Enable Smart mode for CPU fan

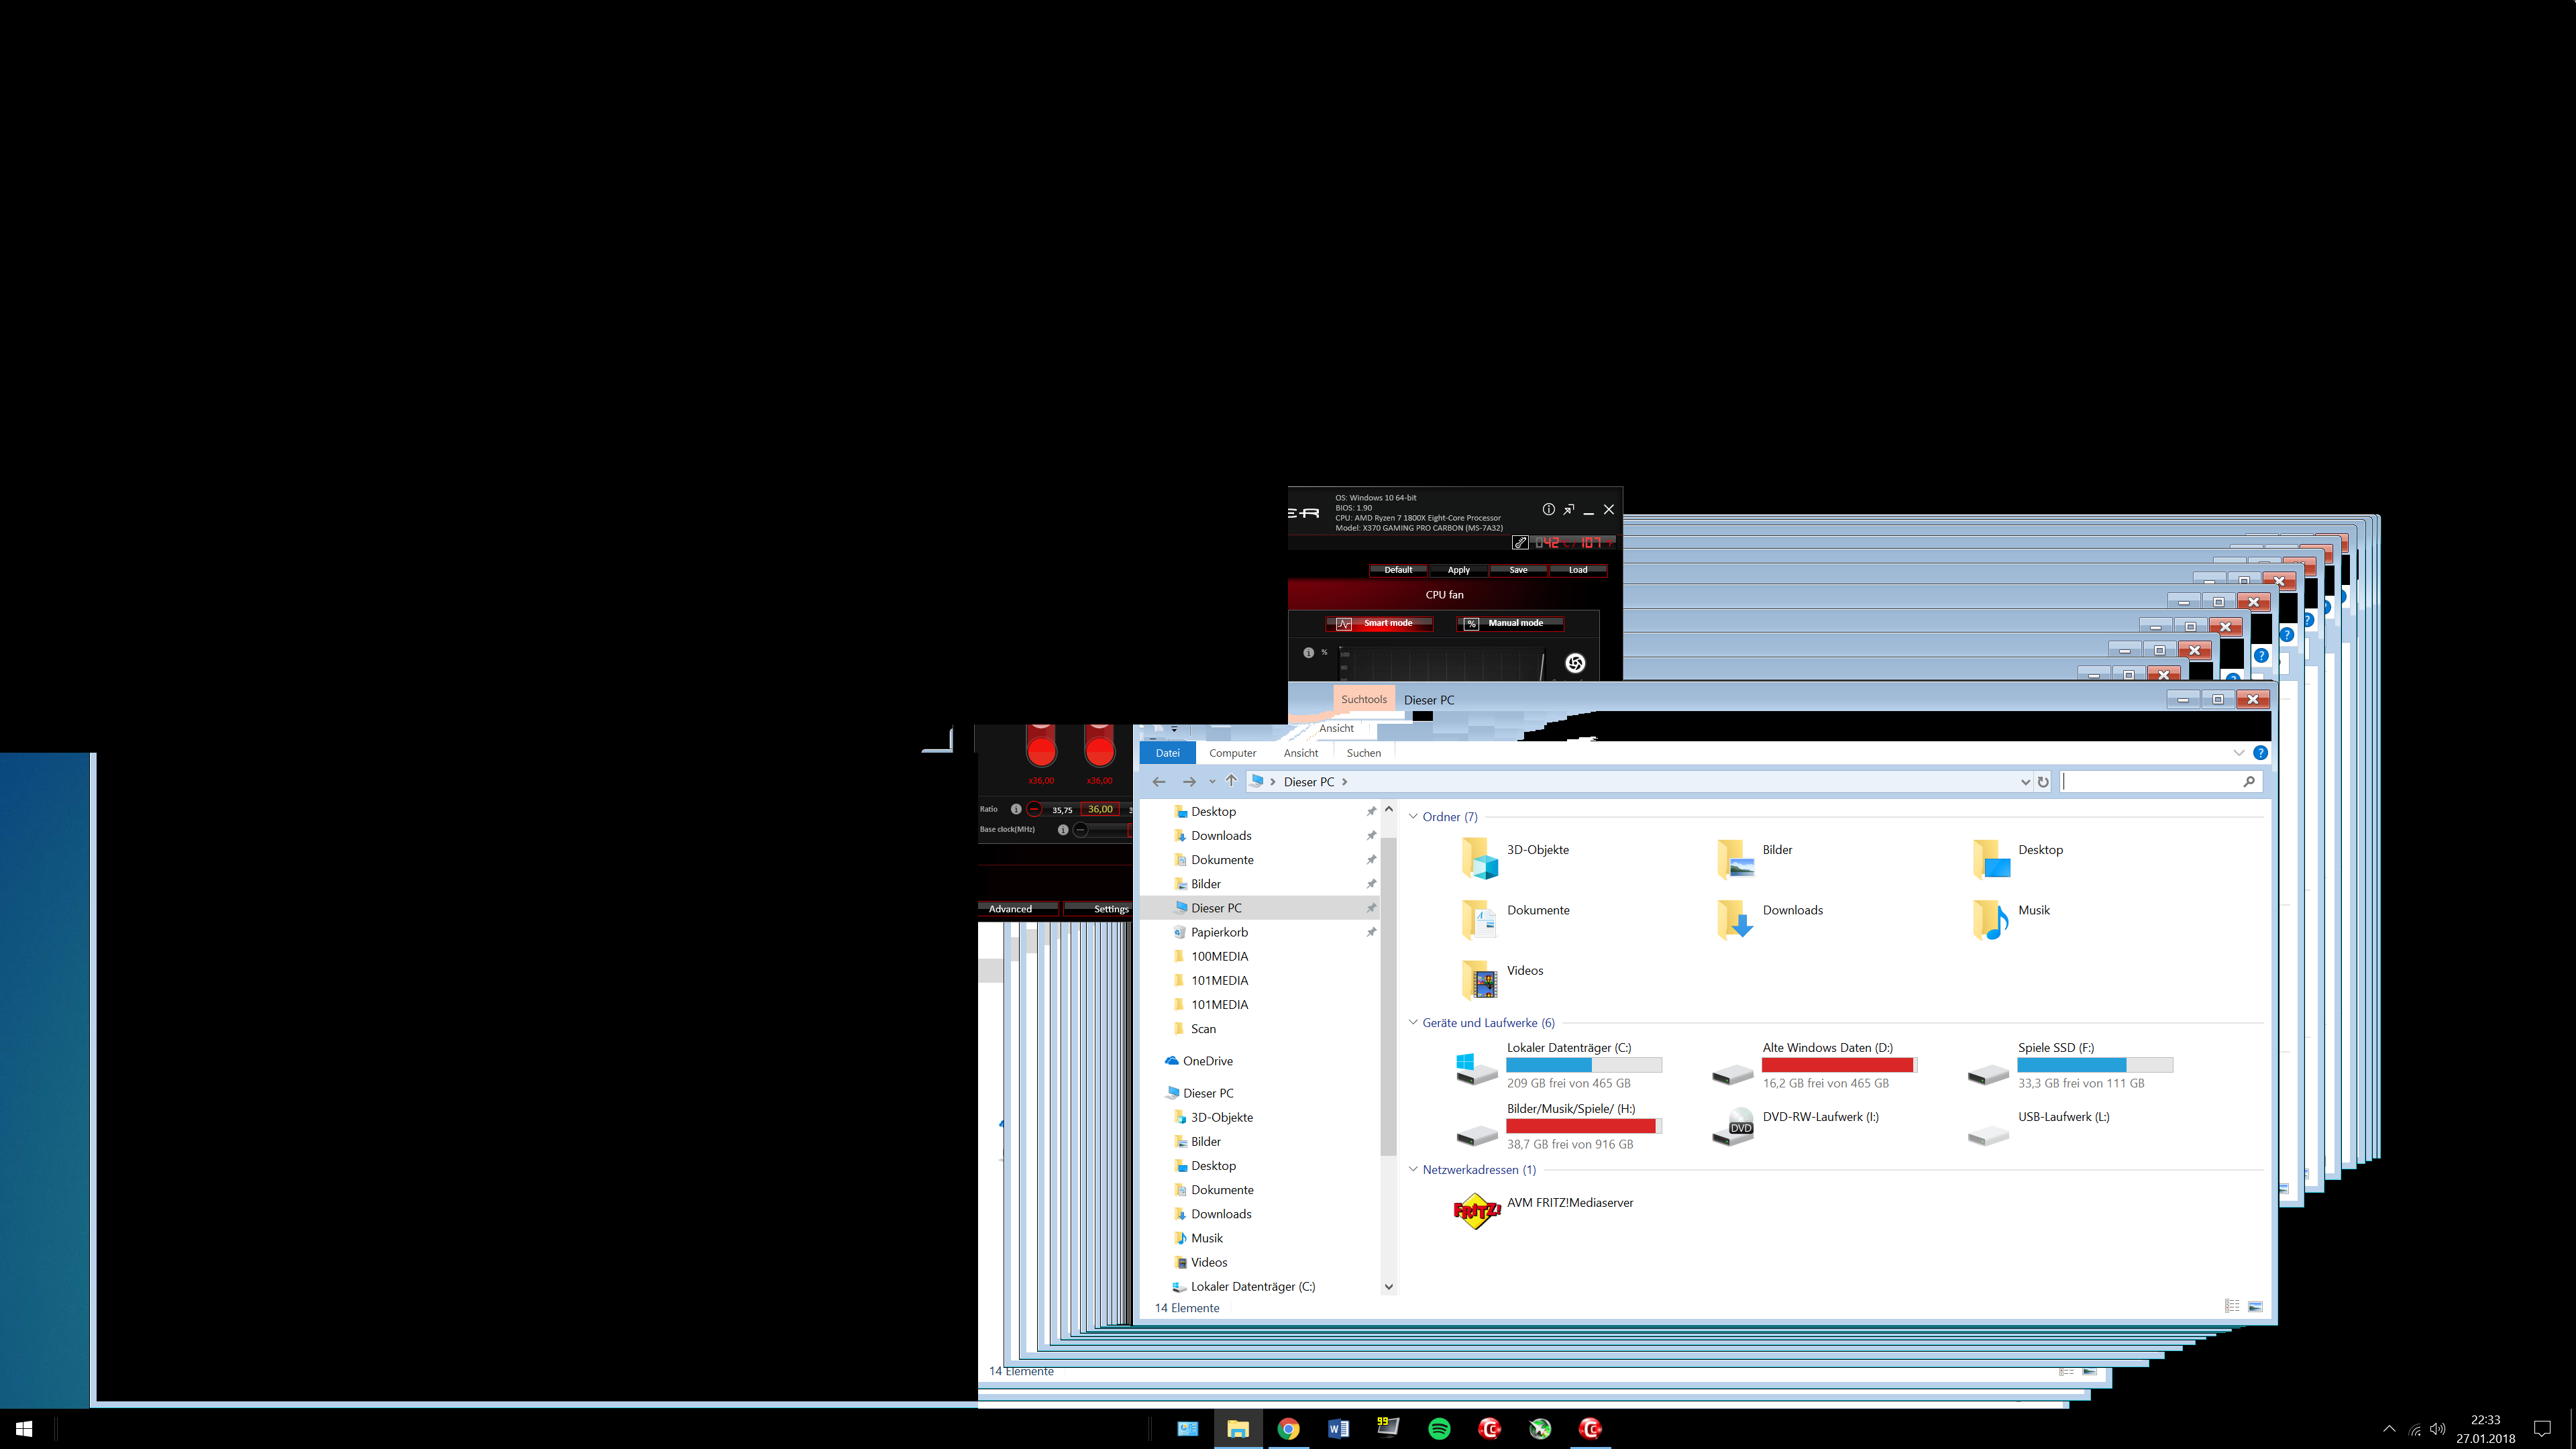(1379, 623)
